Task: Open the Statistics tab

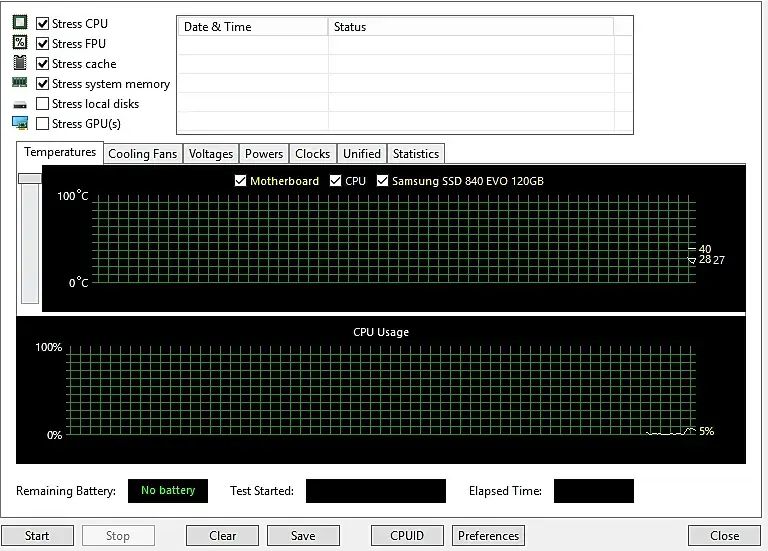Action: coord(416,154)
